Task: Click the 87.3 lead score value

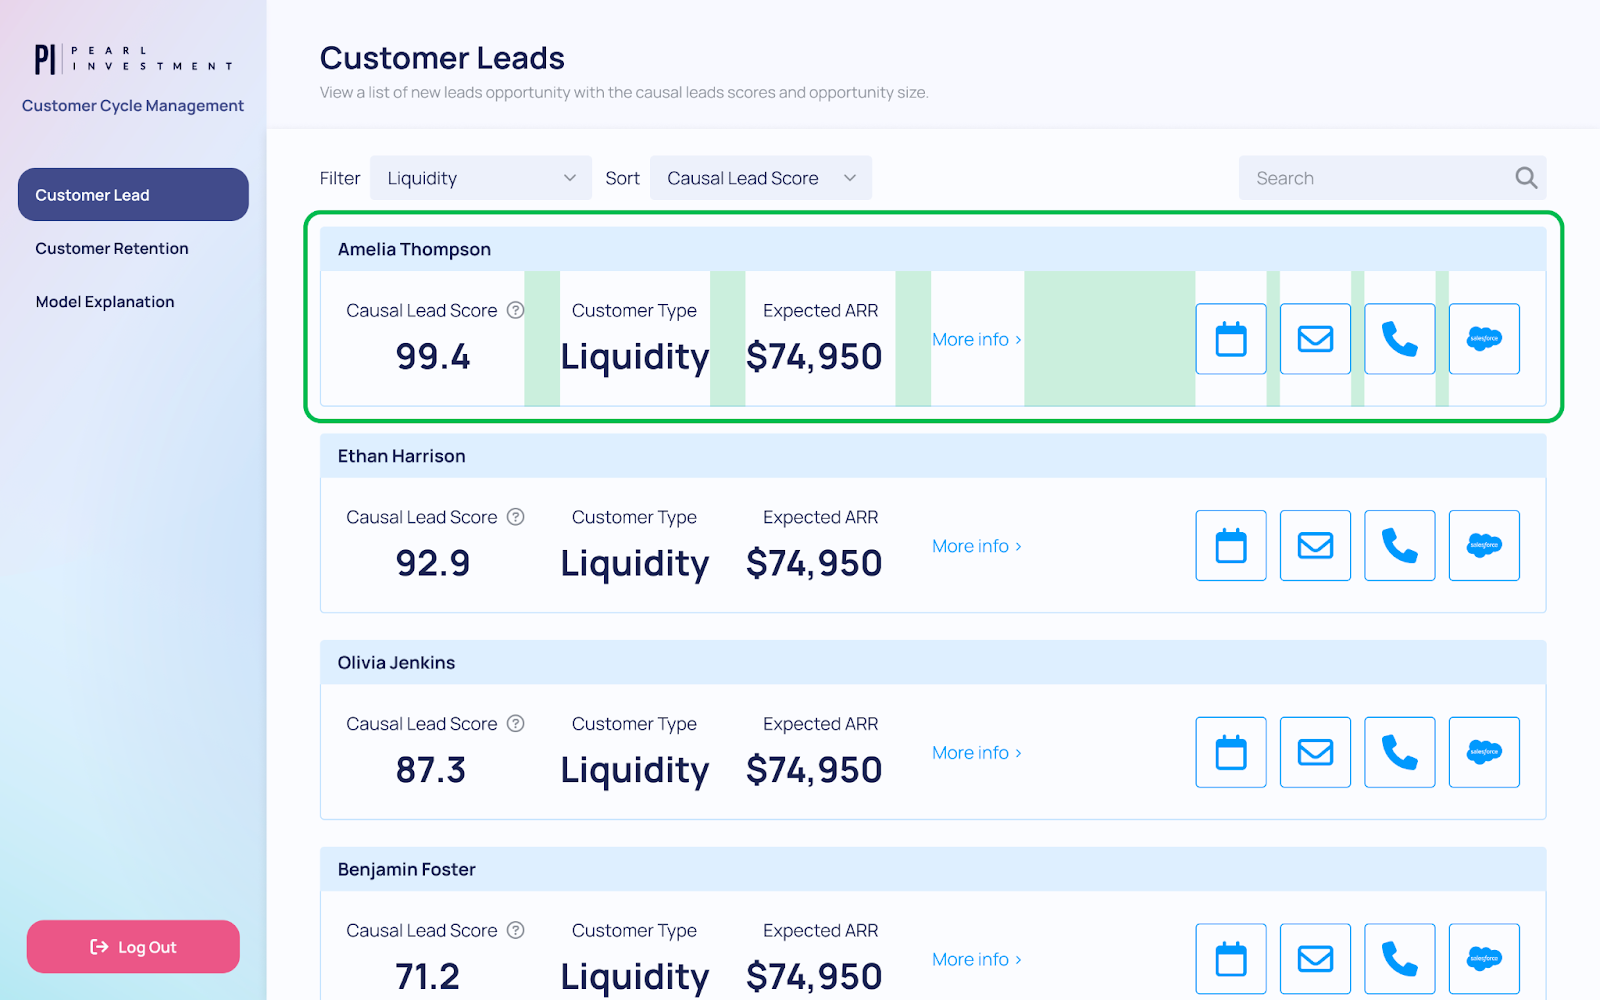Action: point(431,770)
